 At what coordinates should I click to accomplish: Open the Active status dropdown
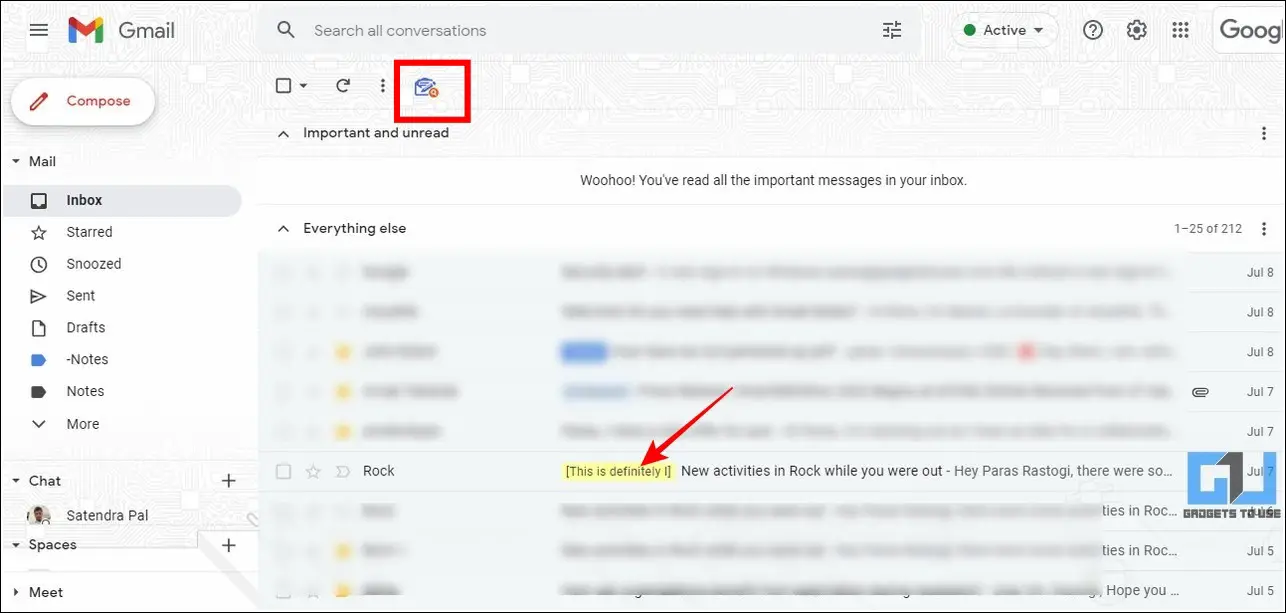point(1003,30)
